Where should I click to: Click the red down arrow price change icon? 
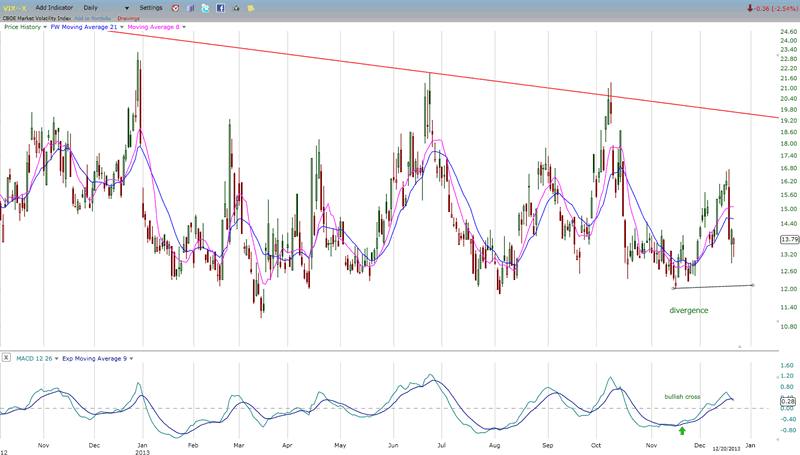(749, 7)
